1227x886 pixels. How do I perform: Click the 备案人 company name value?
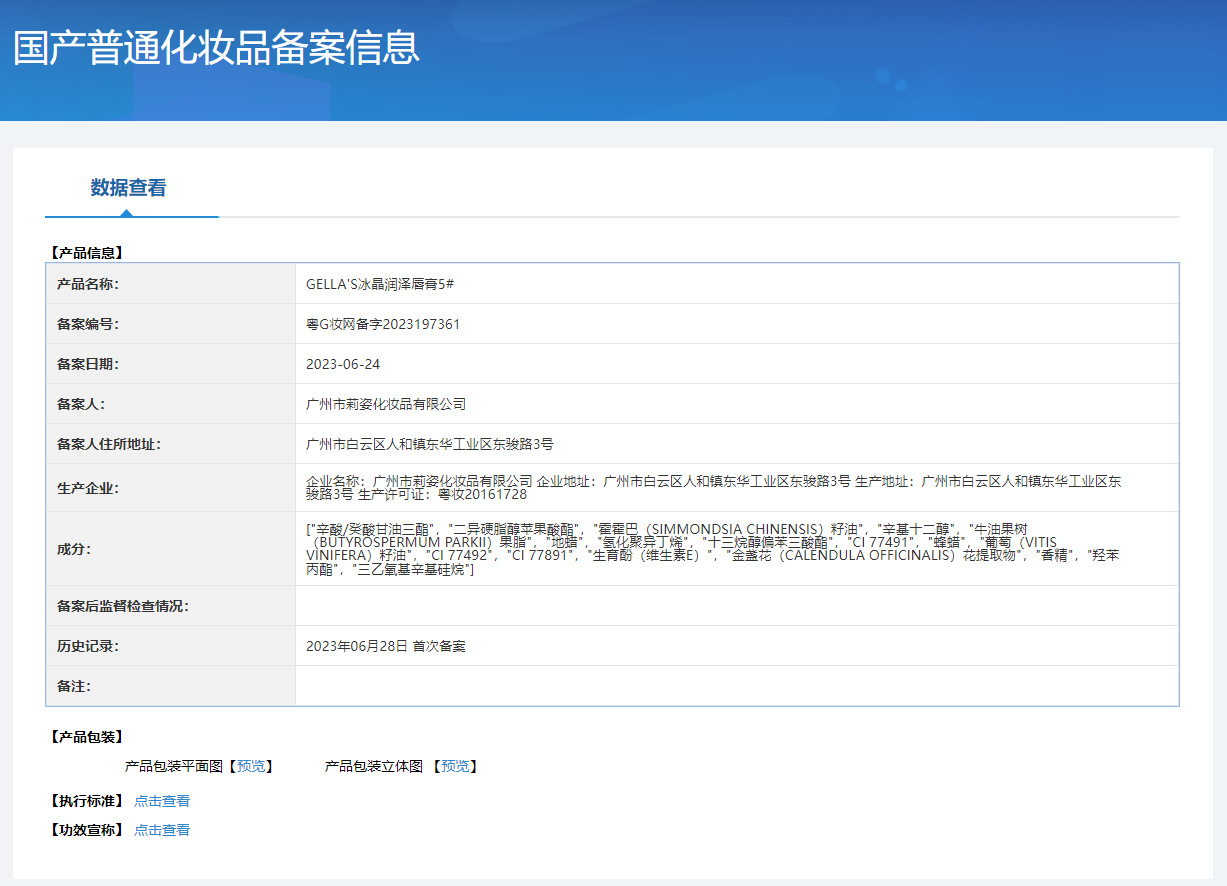click(386, 404)
